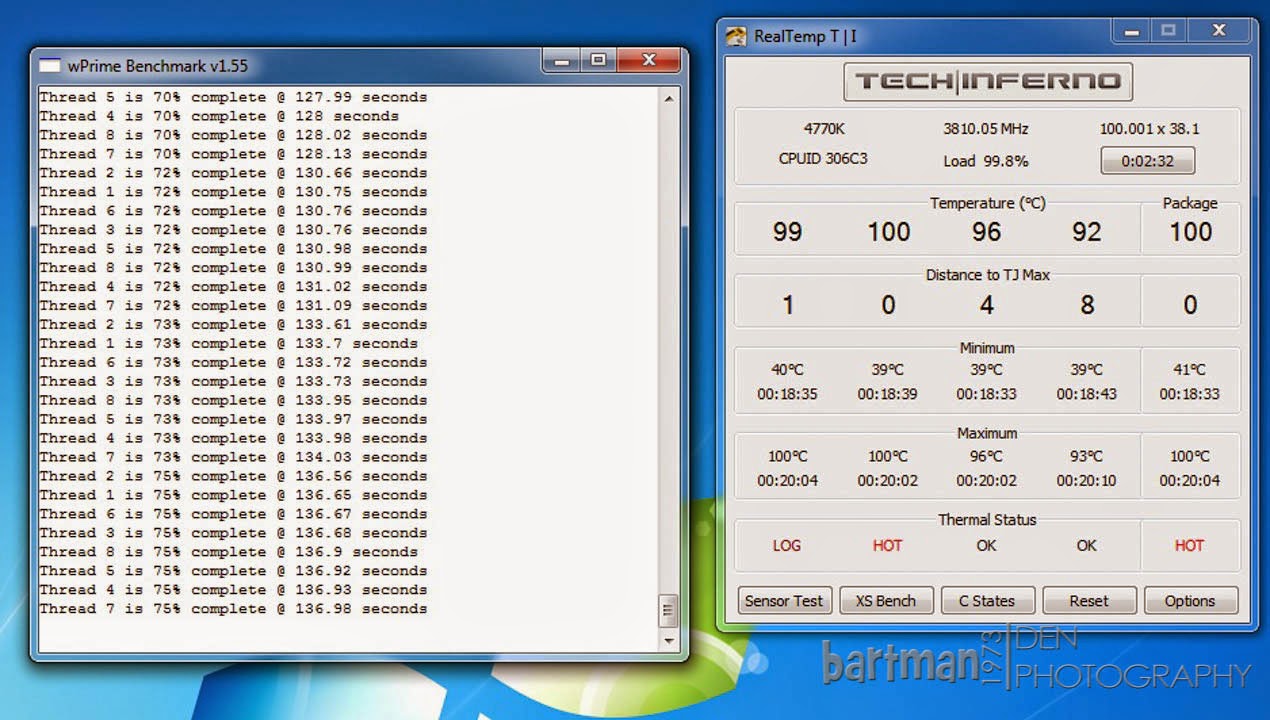1270x720 pixels.
Task: Click core one temperature 99
Action: (x=787, y=232)
